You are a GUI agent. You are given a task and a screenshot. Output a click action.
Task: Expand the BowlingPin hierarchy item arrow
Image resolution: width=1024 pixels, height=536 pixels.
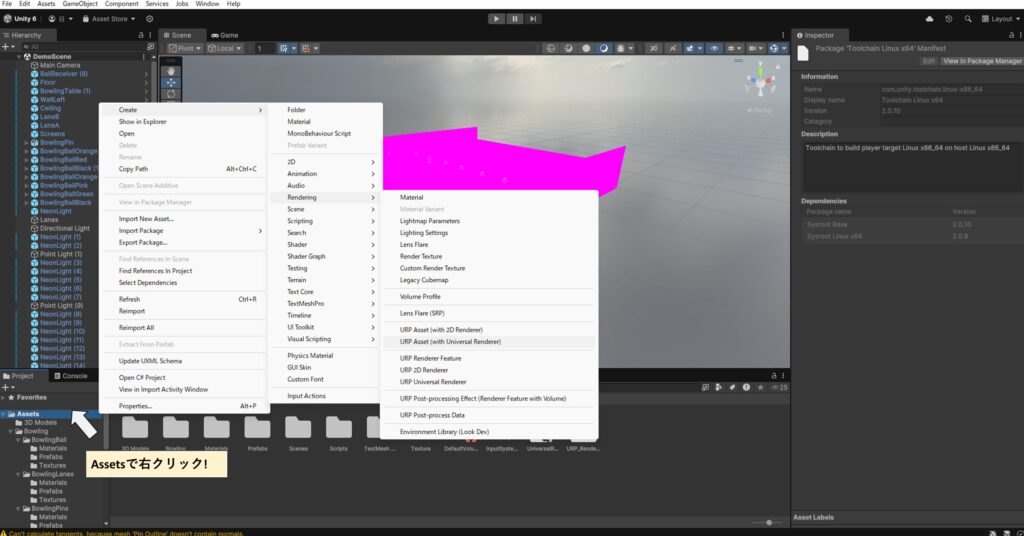tap(27, 142)
